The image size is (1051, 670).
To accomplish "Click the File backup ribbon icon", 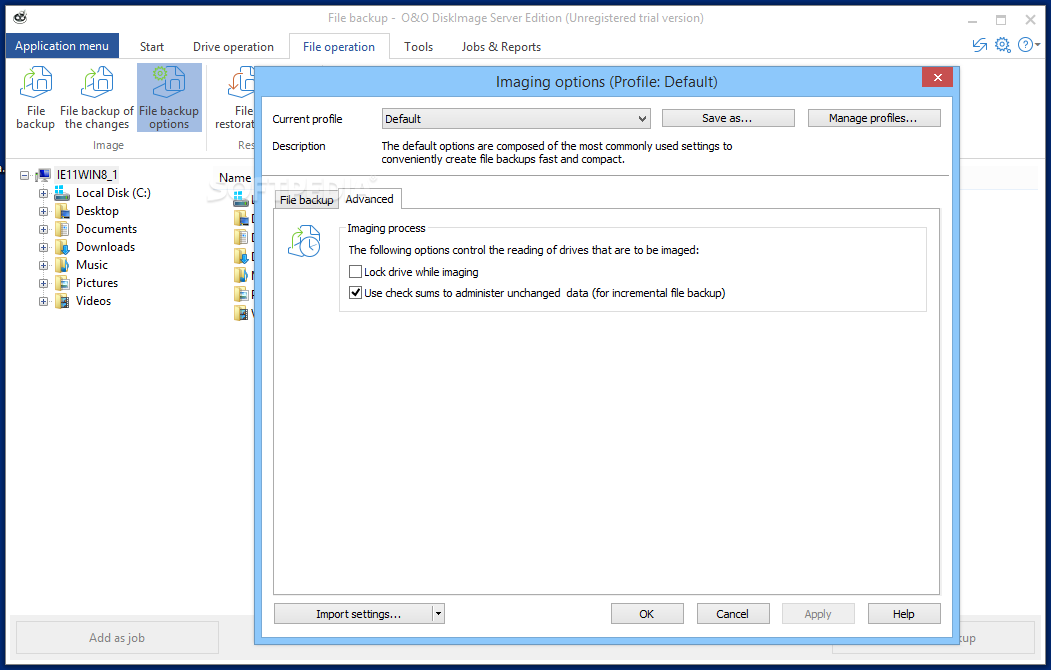I will [x=36, y=82].
